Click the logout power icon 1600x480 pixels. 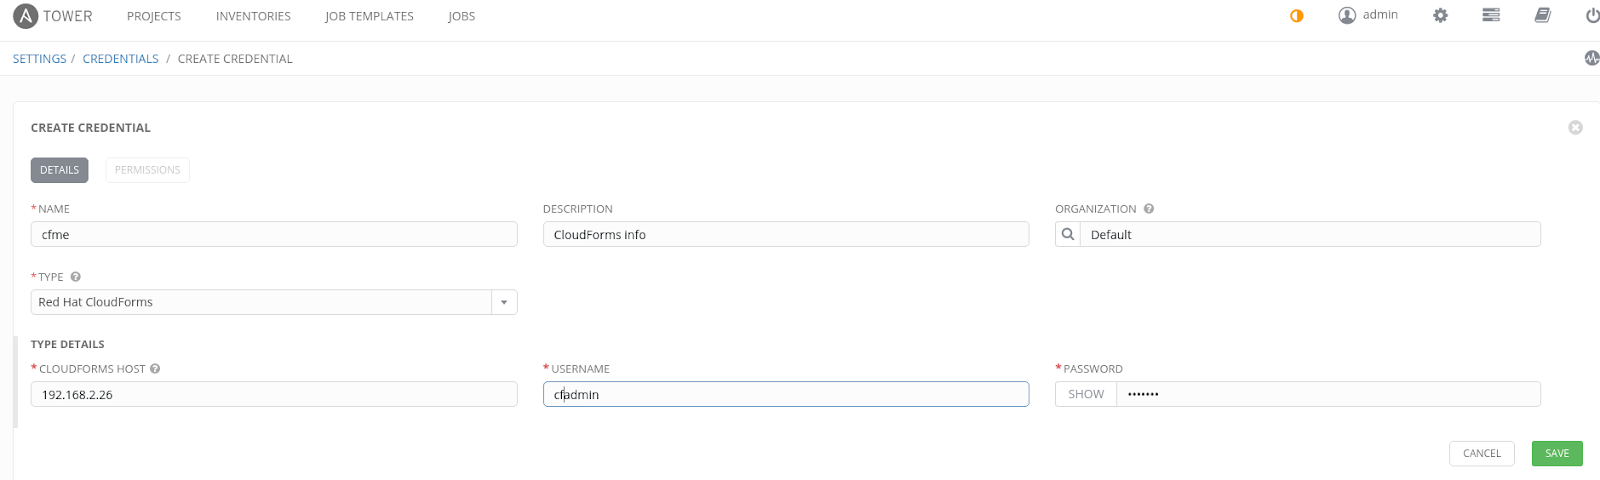1592,15
